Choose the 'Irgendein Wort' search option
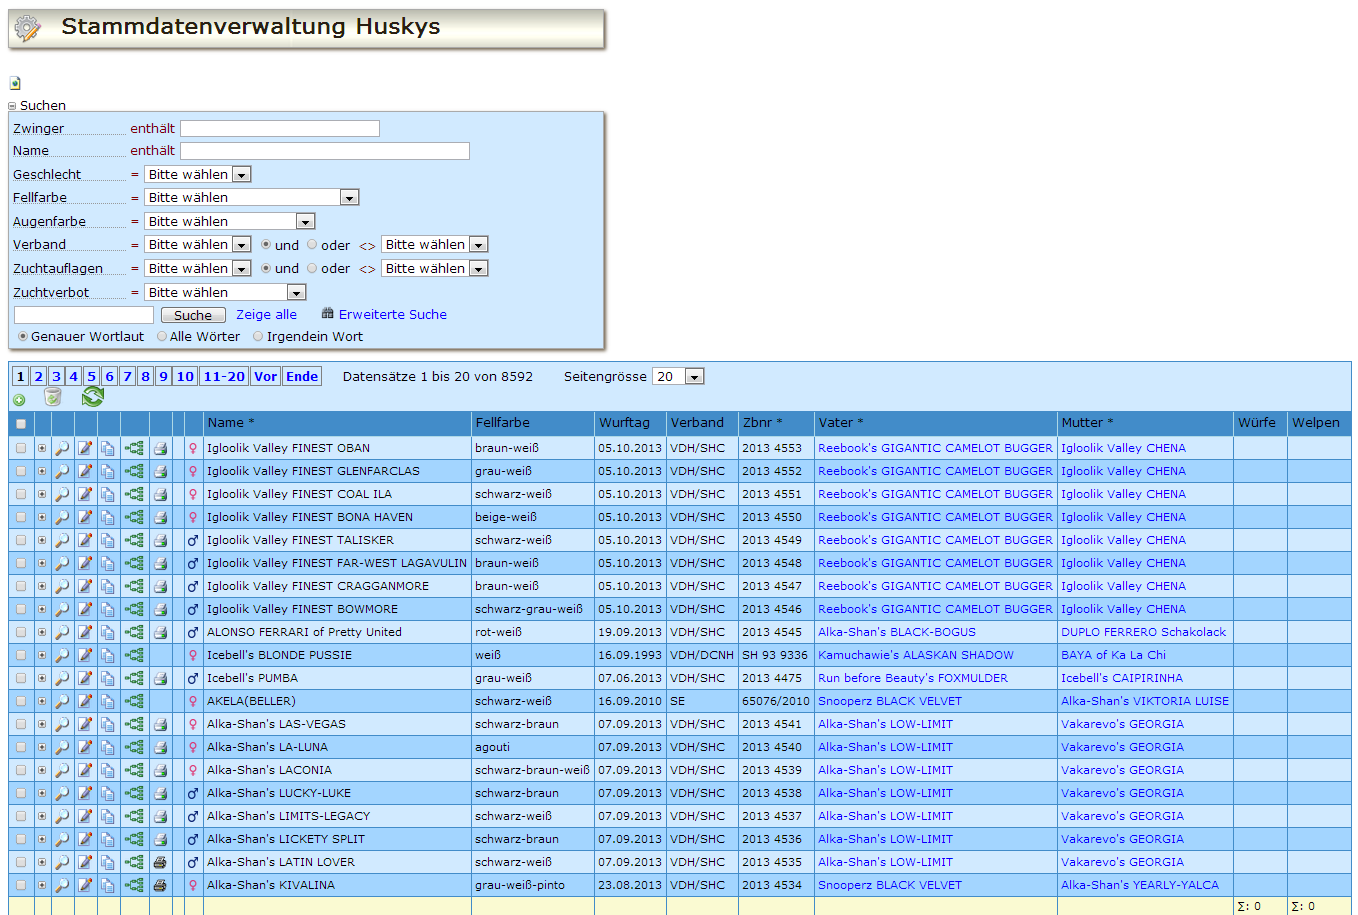The height and width of the screenshot is (915, 1358). pos(258,336)
